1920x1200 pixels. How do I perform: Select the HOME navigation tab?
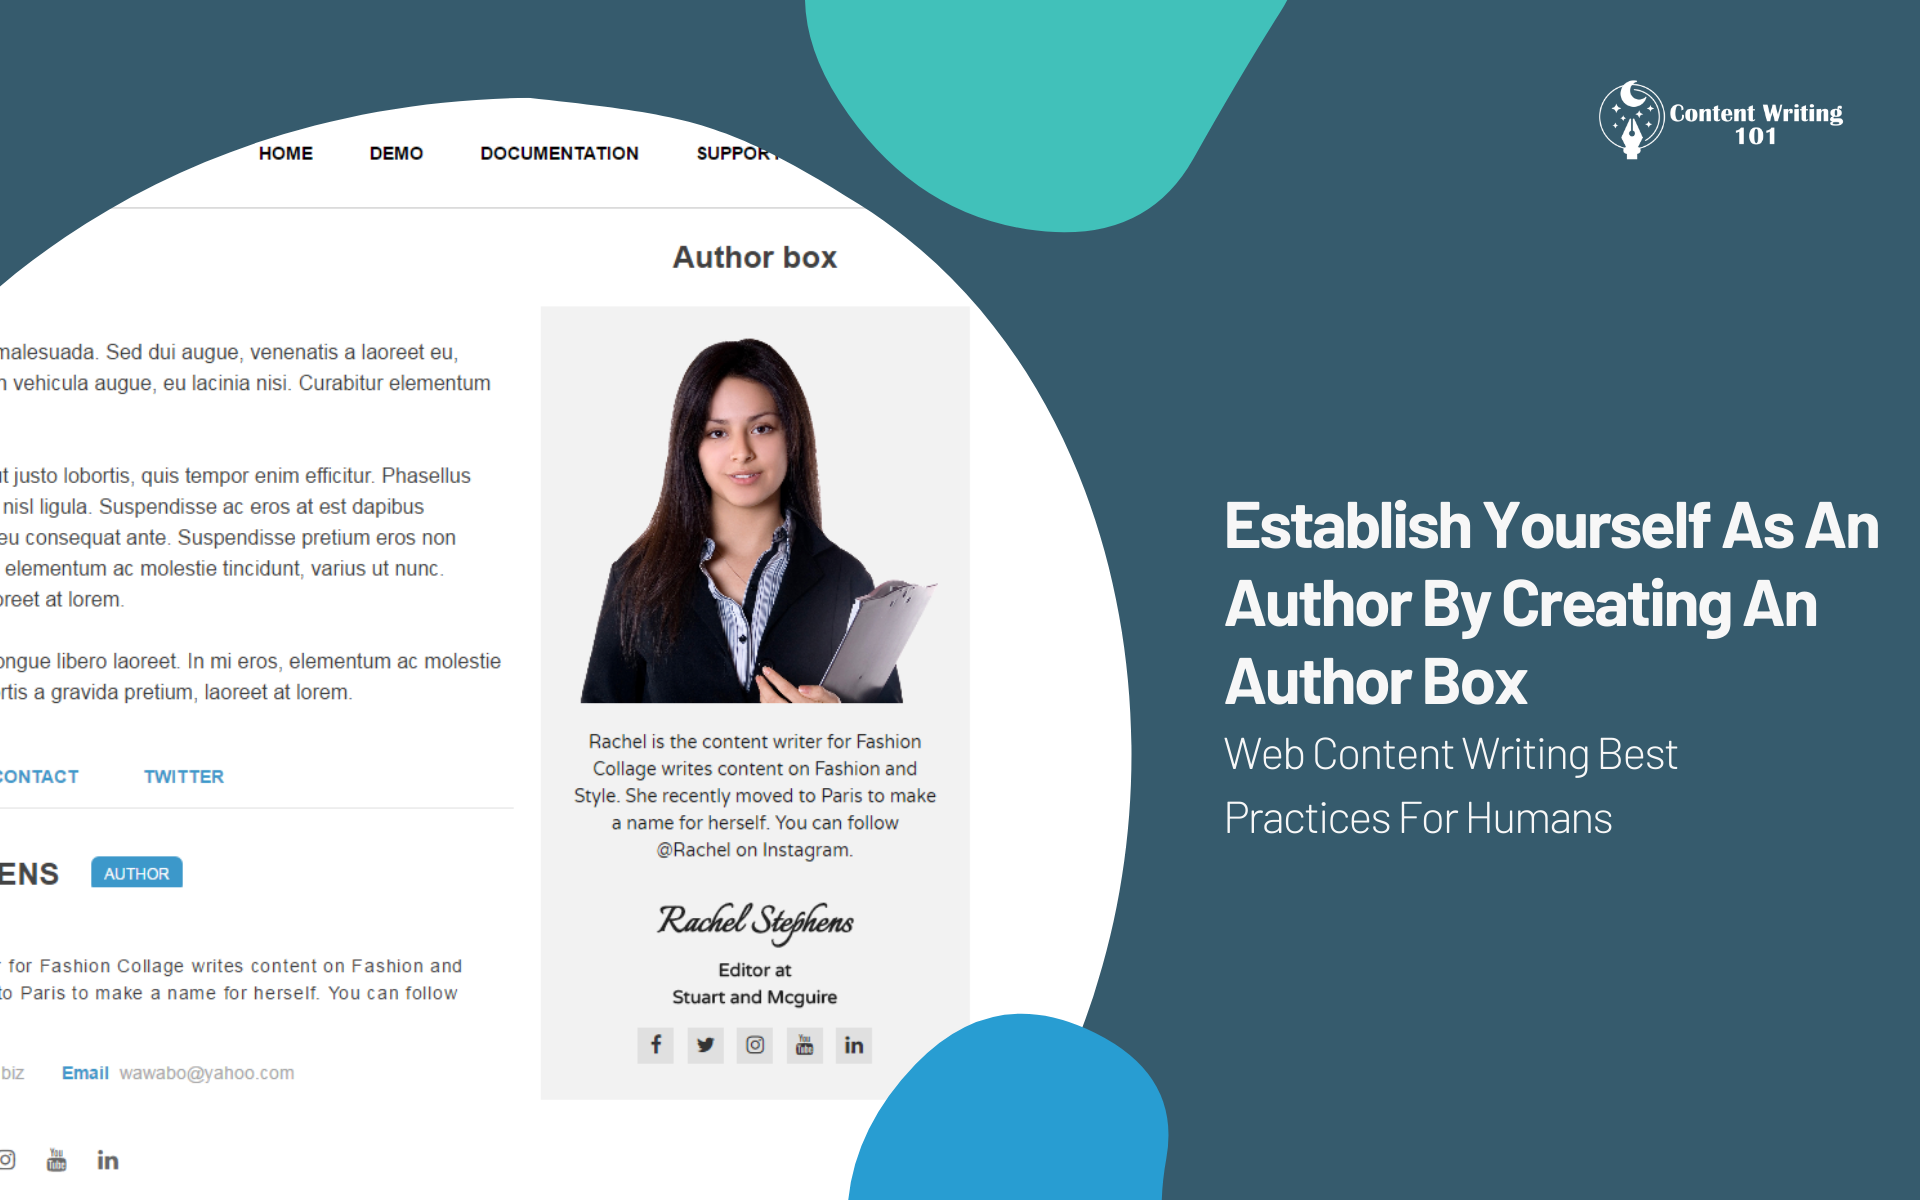[x=285, y=153]
